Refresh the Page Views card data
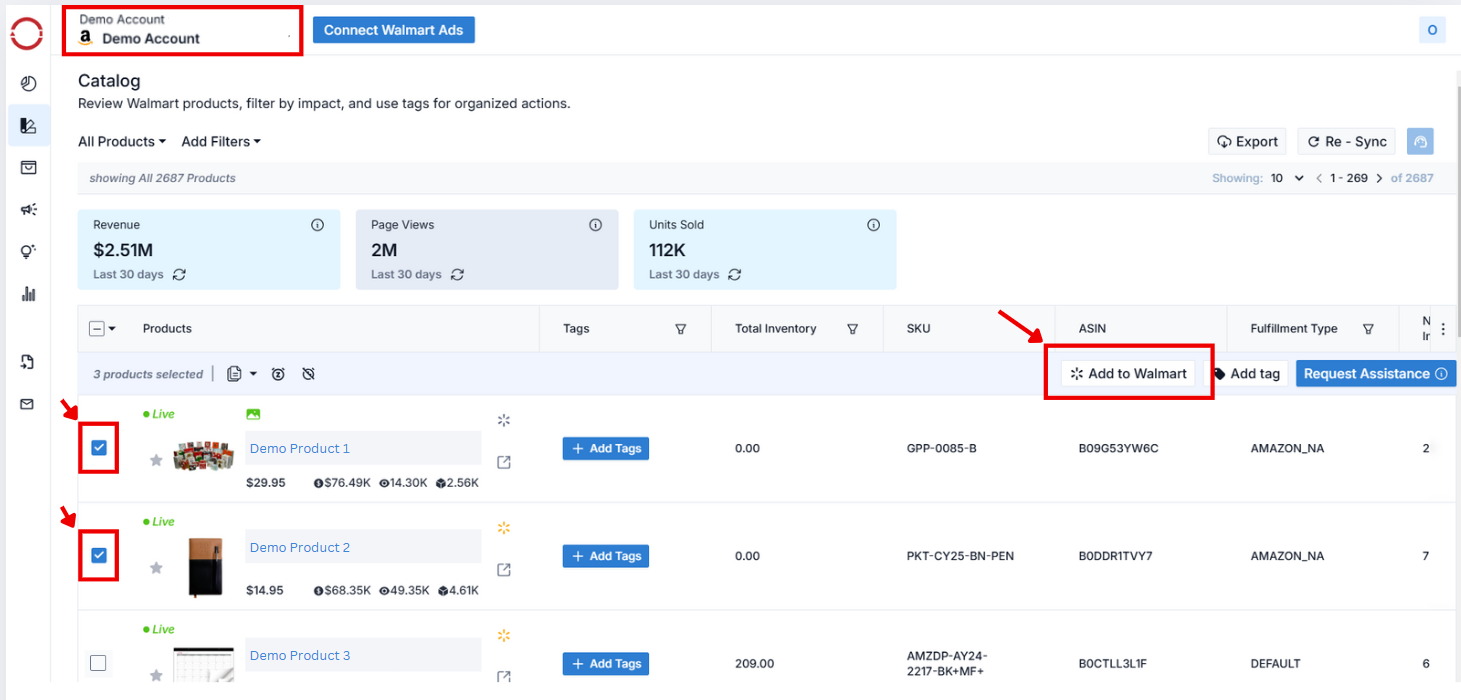This screenshot has height=700, width=1461. pyautogui.click(x=457, y=274)
